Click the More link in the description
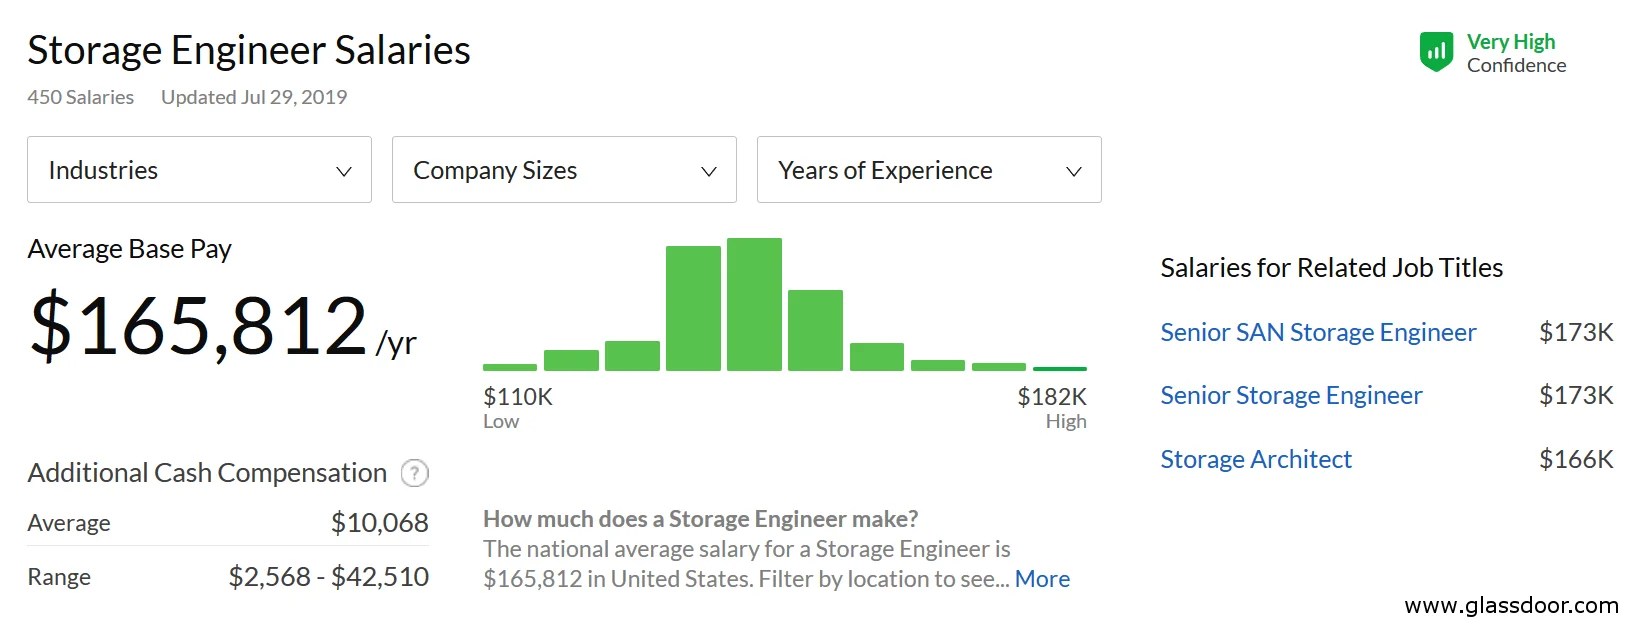 [x=1042, y=578]
